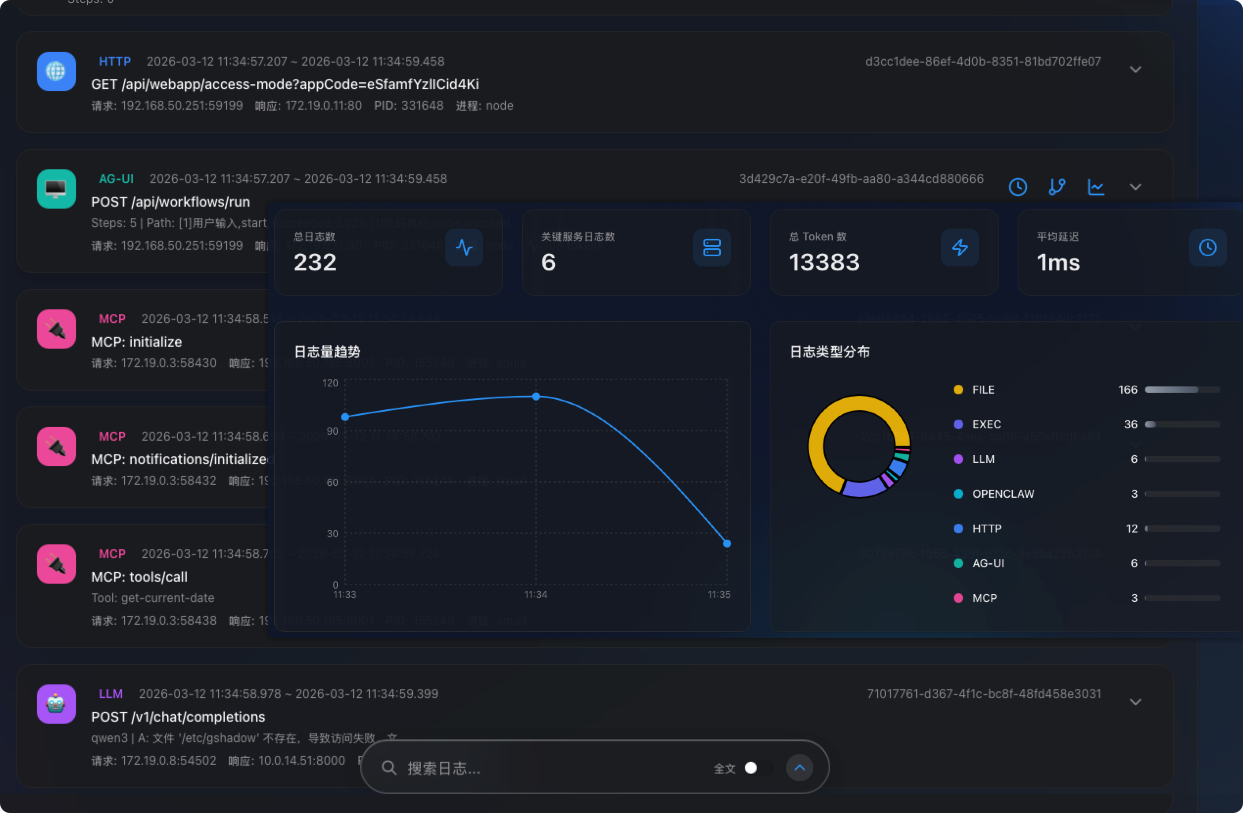
Task: Open the clock timeline icon in AG-UI row
Action: (1017, 187)
